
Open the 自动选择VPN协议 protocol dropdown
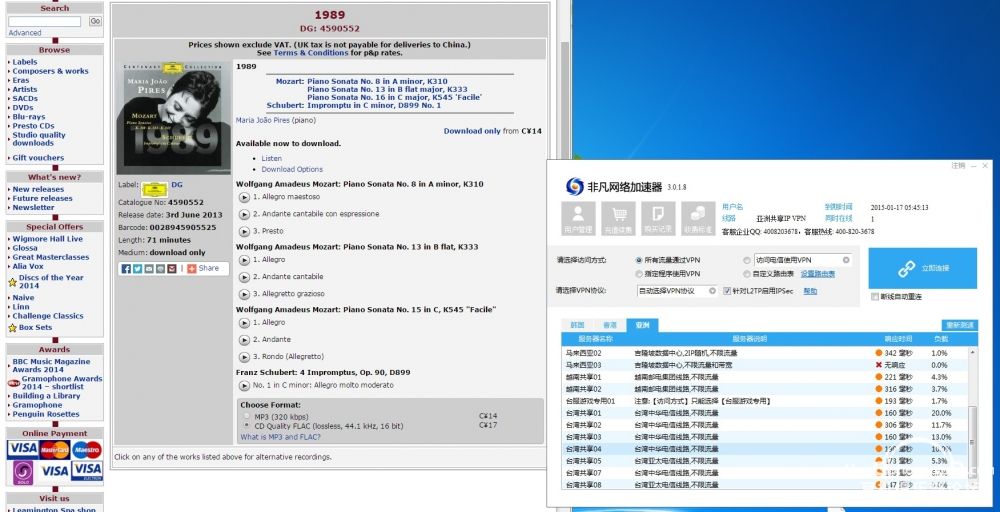pyautogui.click(x=677, y=291)
